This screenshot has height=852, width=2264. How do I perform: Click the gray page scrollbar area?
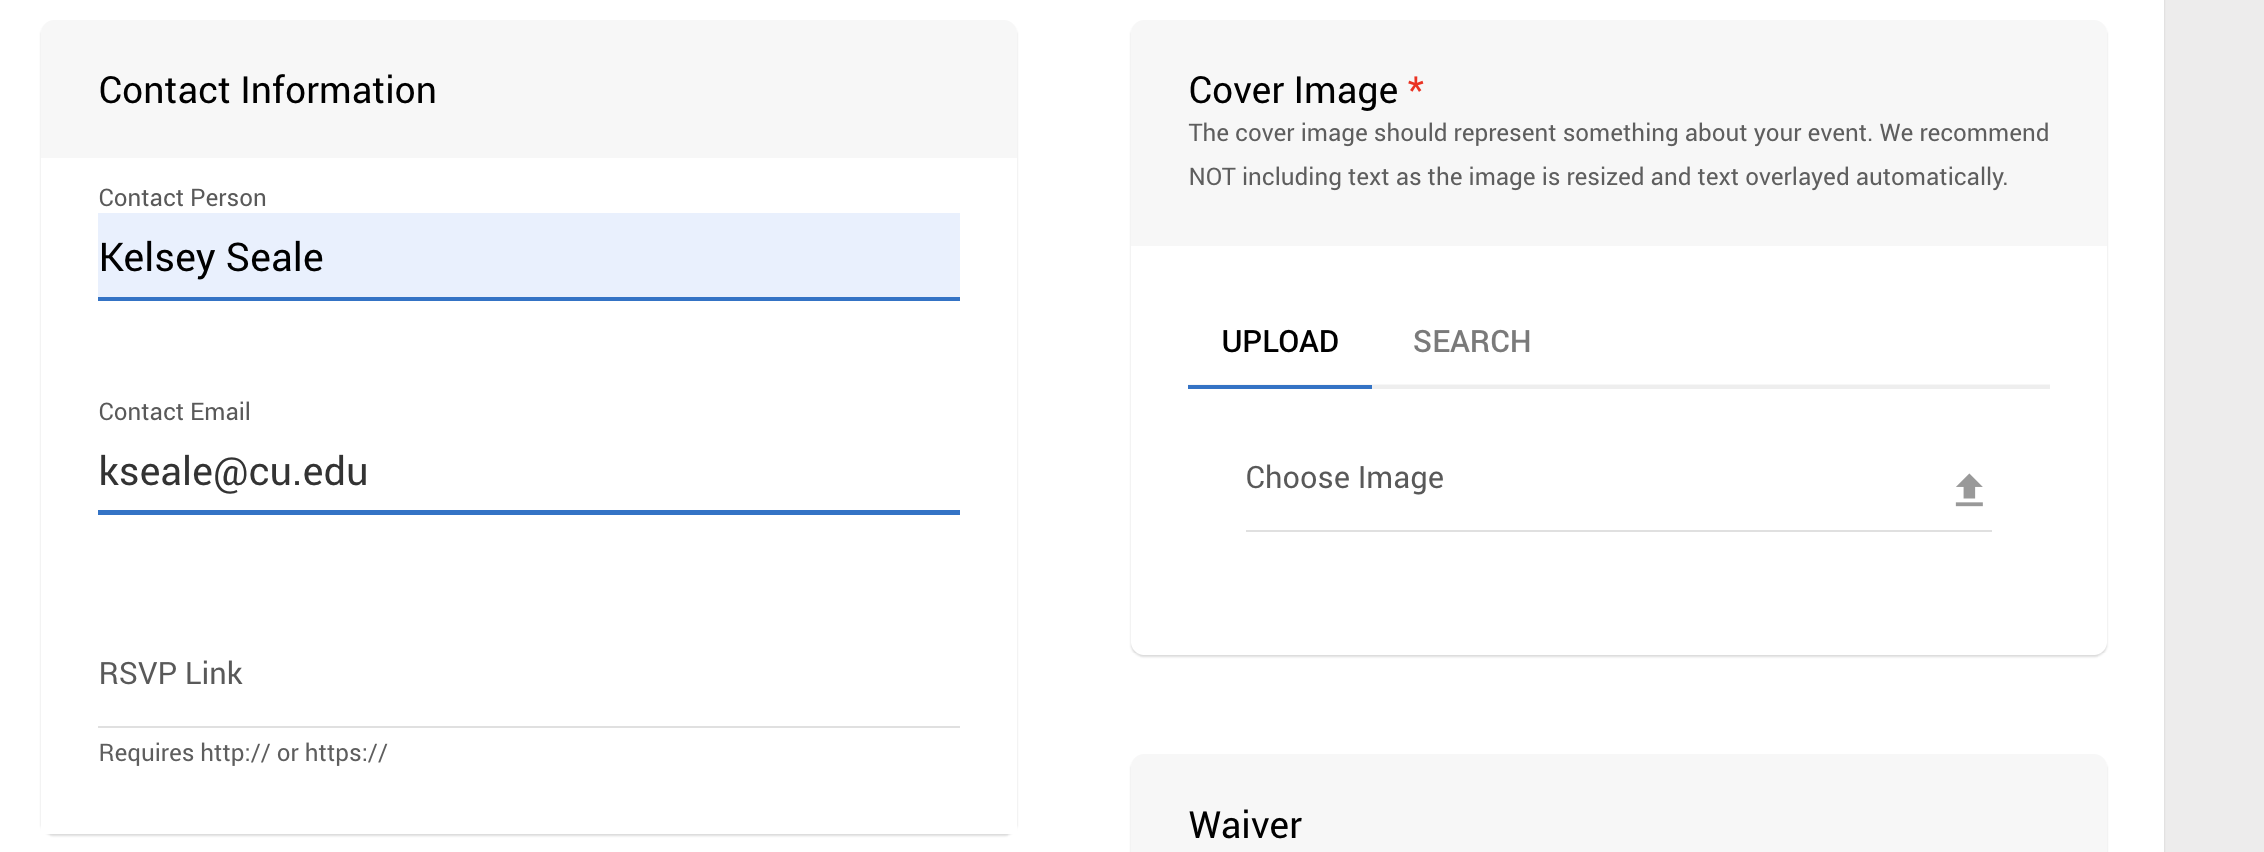[2214, 426]
